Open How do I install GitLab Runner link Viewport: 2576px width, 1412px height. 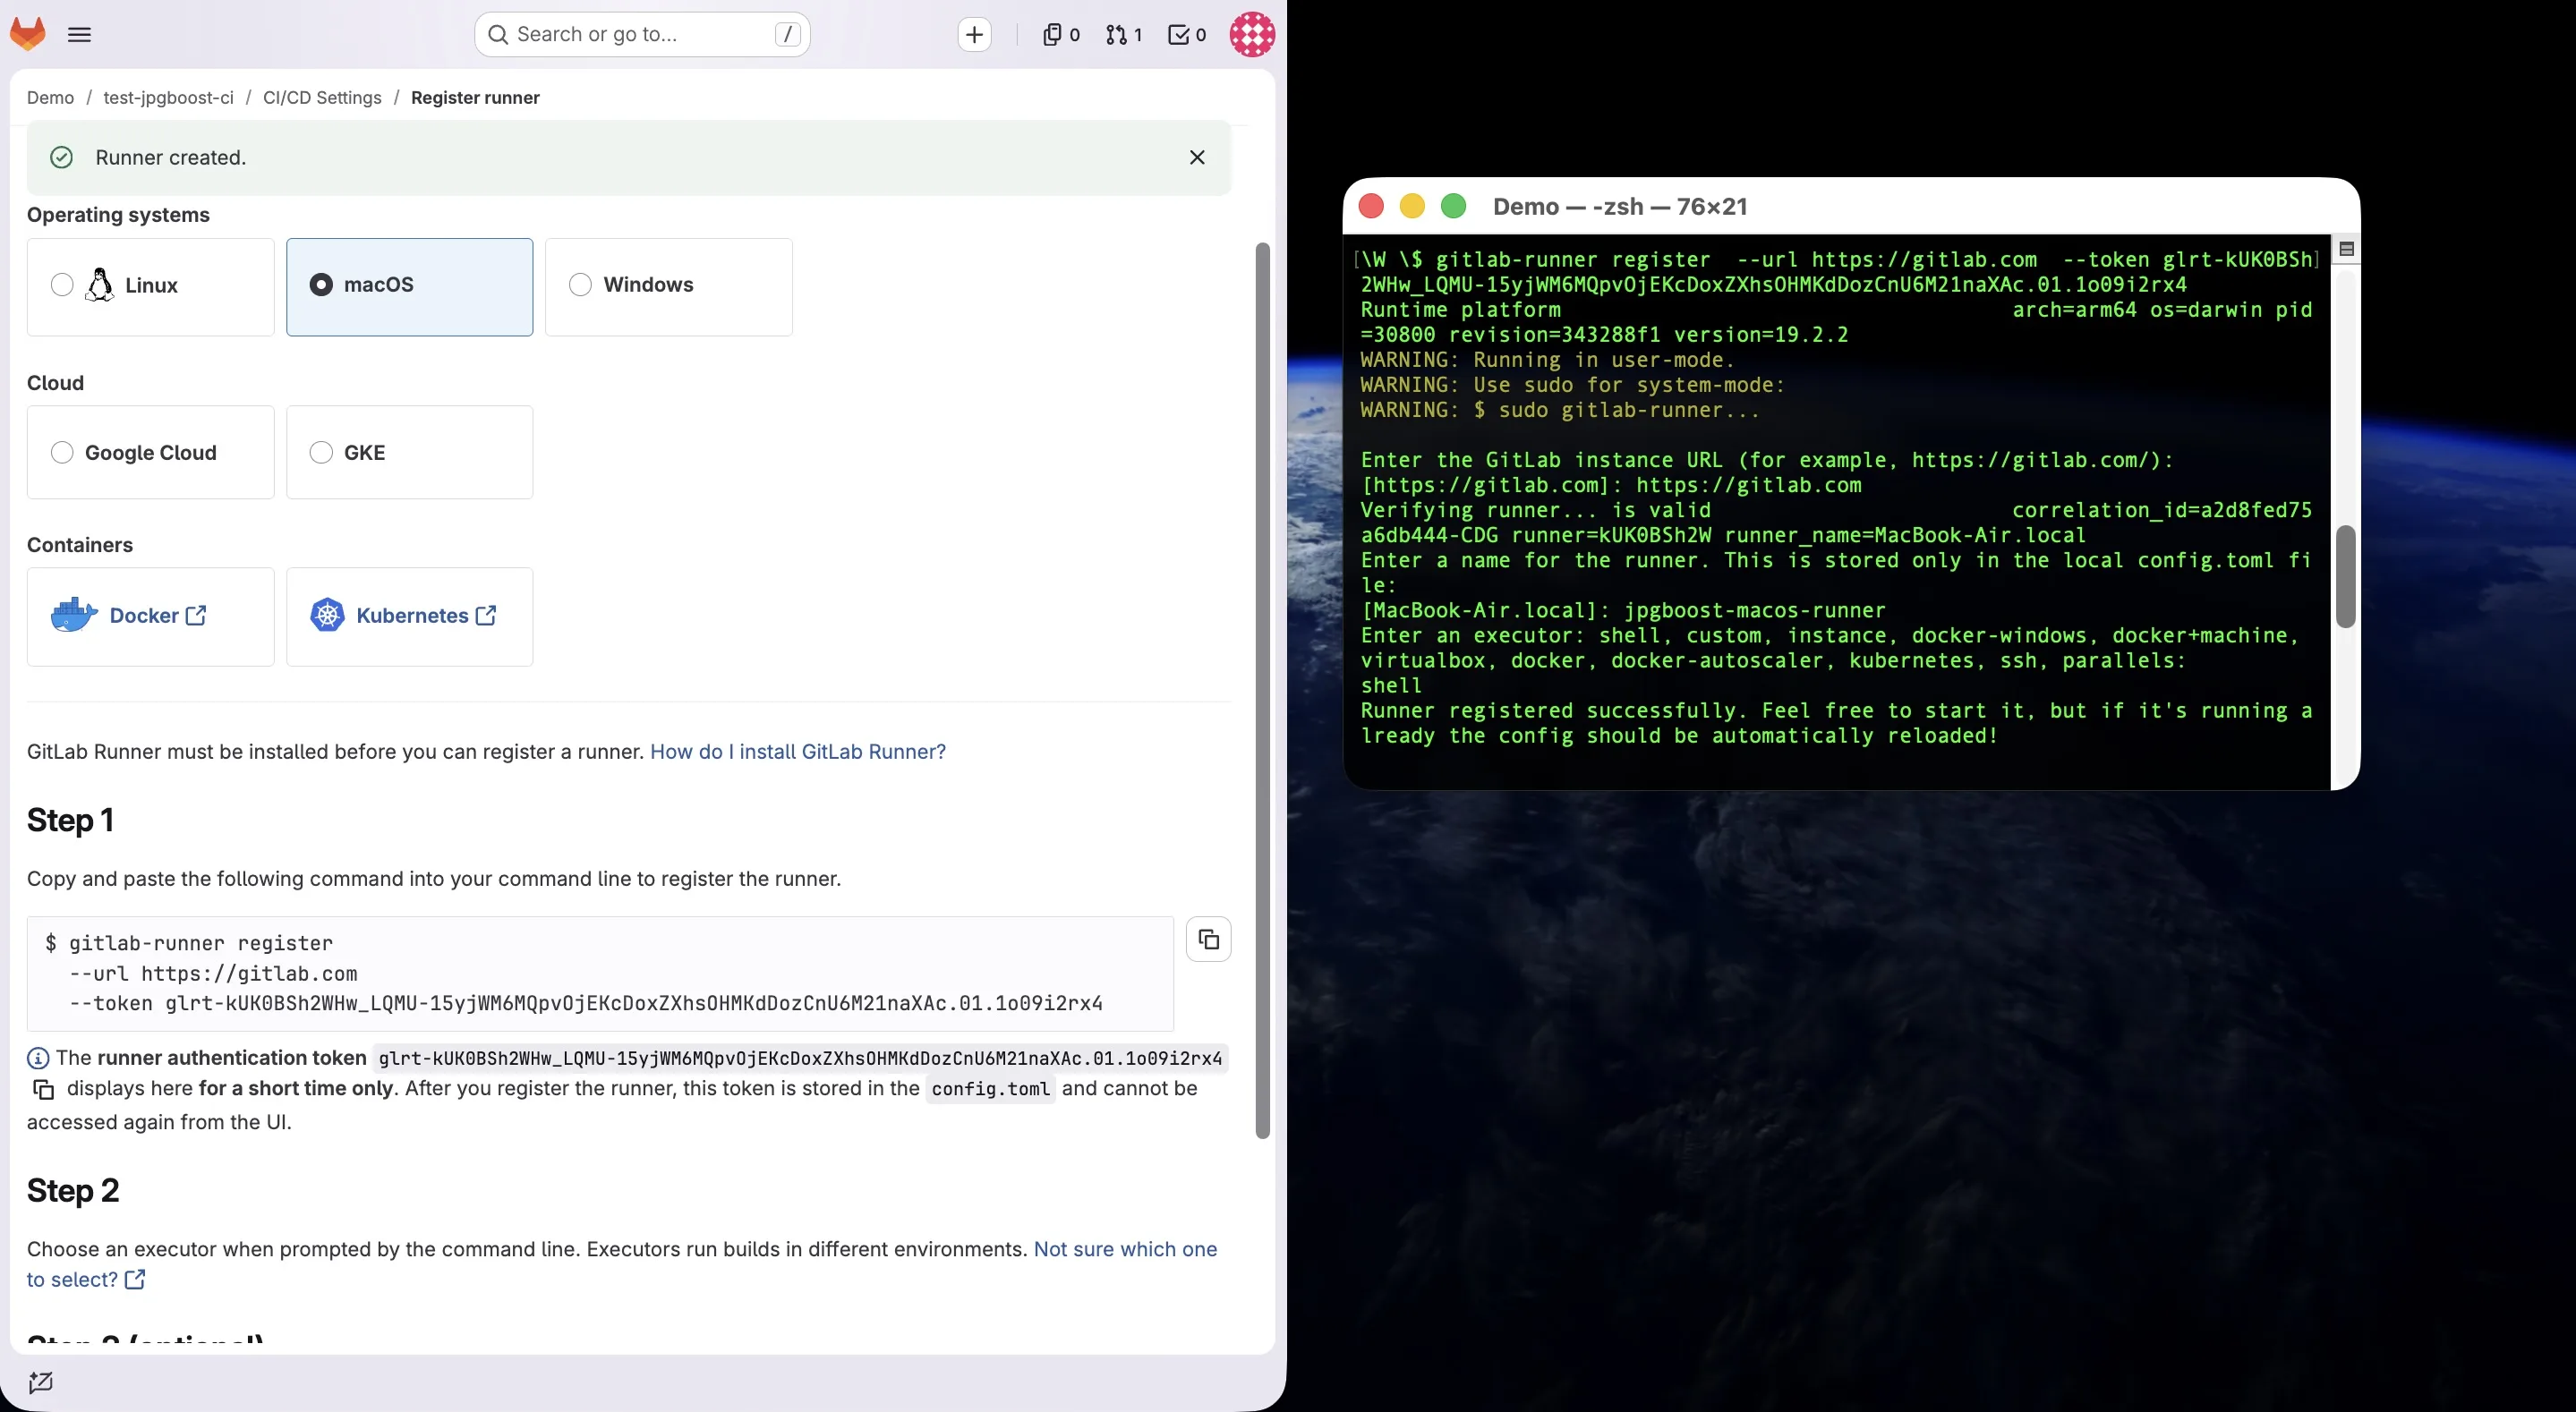(798, 751)
